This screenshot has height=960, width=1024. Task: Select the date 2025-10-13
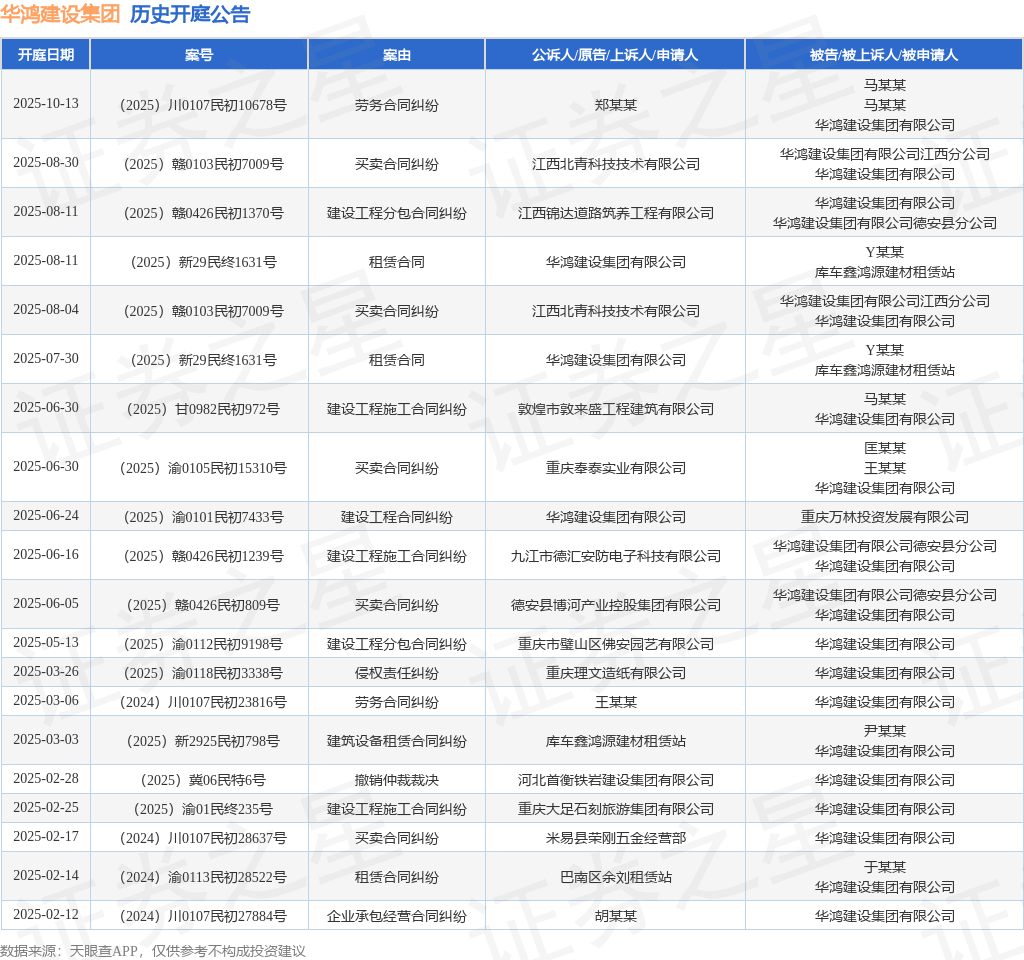coord(46,104)
